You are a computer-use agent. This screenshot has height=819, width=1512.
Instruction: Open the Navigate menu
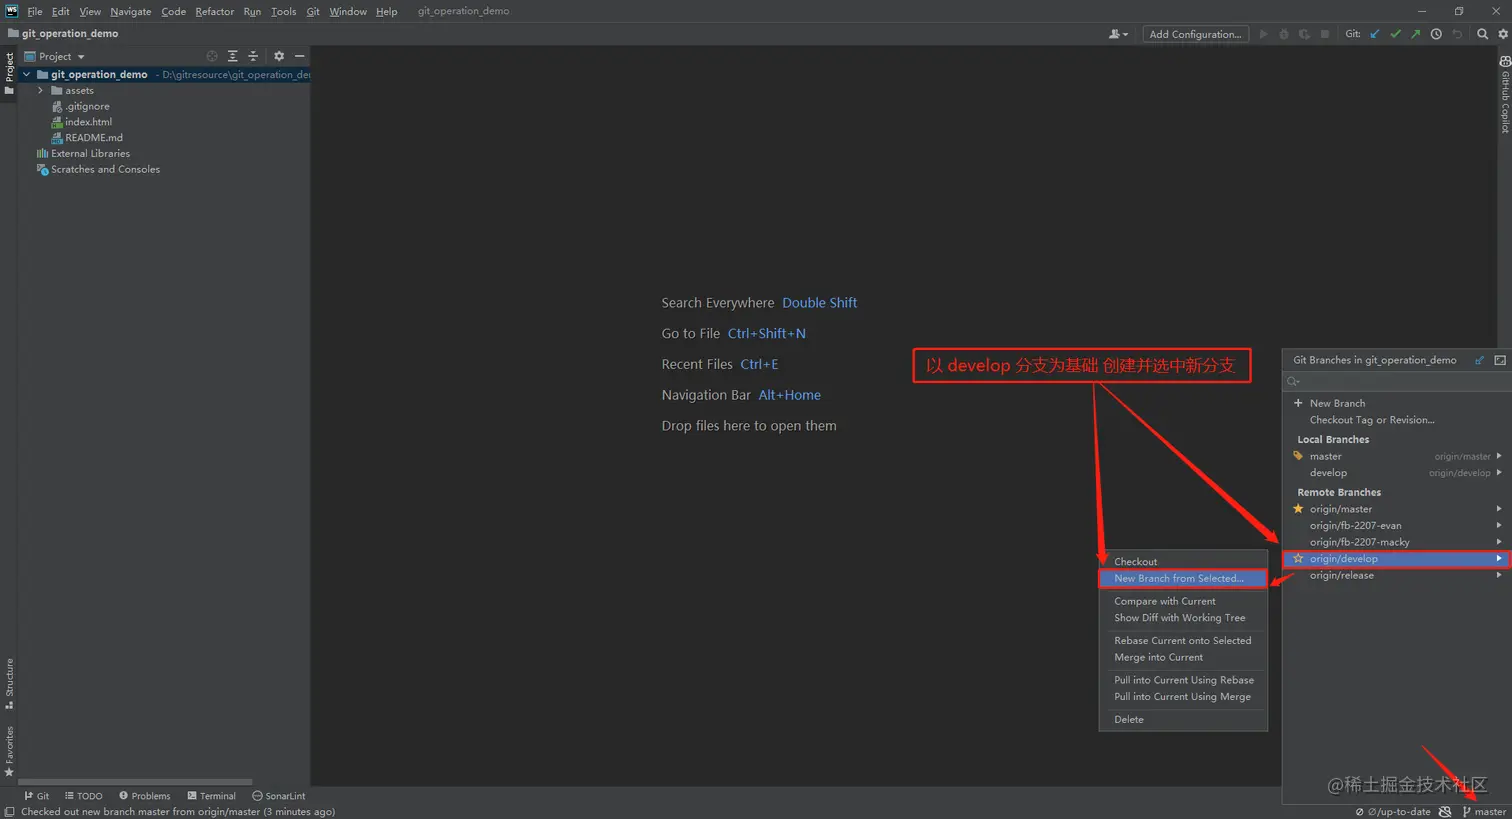point(131,11)
